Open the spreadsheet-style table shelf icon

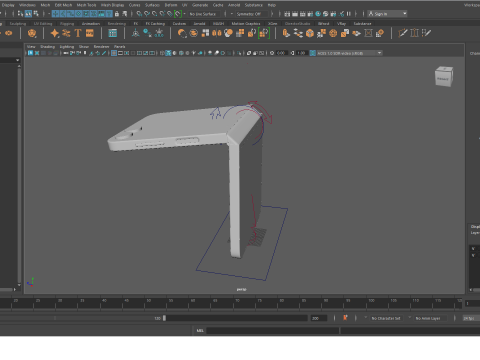click(113, 33)
